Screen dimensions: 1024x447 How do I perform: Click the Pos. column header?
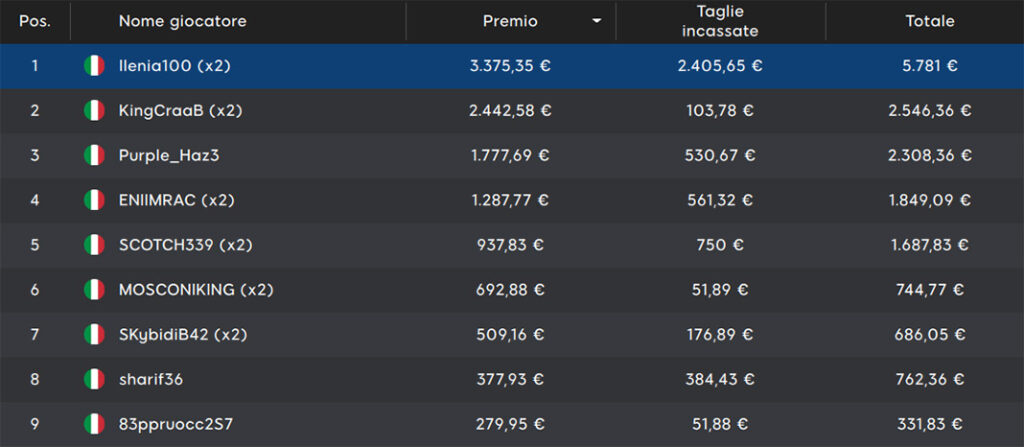point(35,22)
